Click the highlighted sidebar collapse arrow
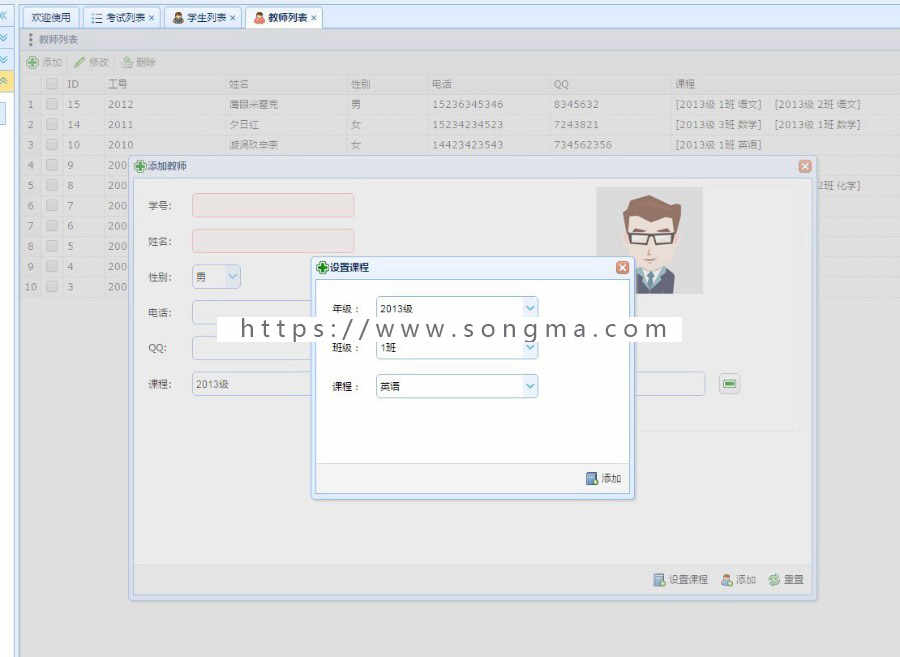This screenshot has width=900, height=657. click(x=4, y=81)
